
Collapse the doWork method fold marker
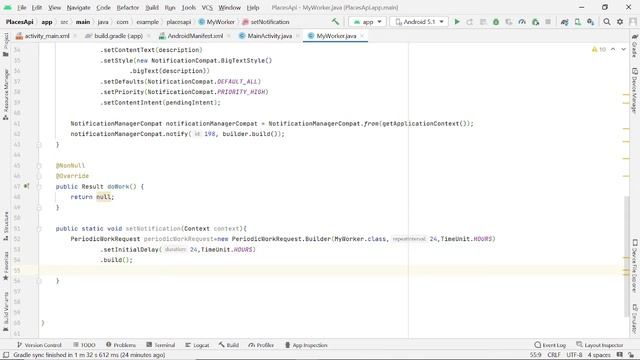pyautogui.click(x=39, y=187)
